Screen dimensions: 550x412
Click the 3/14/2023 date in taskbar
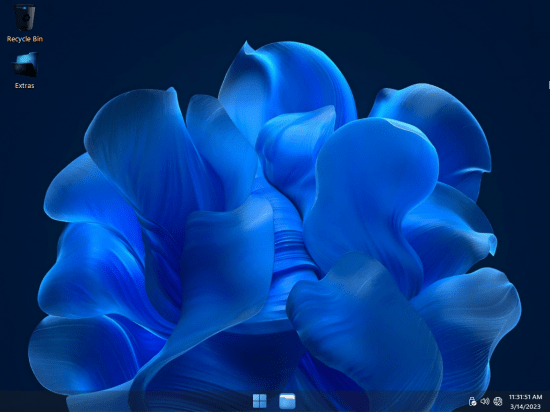525,406
